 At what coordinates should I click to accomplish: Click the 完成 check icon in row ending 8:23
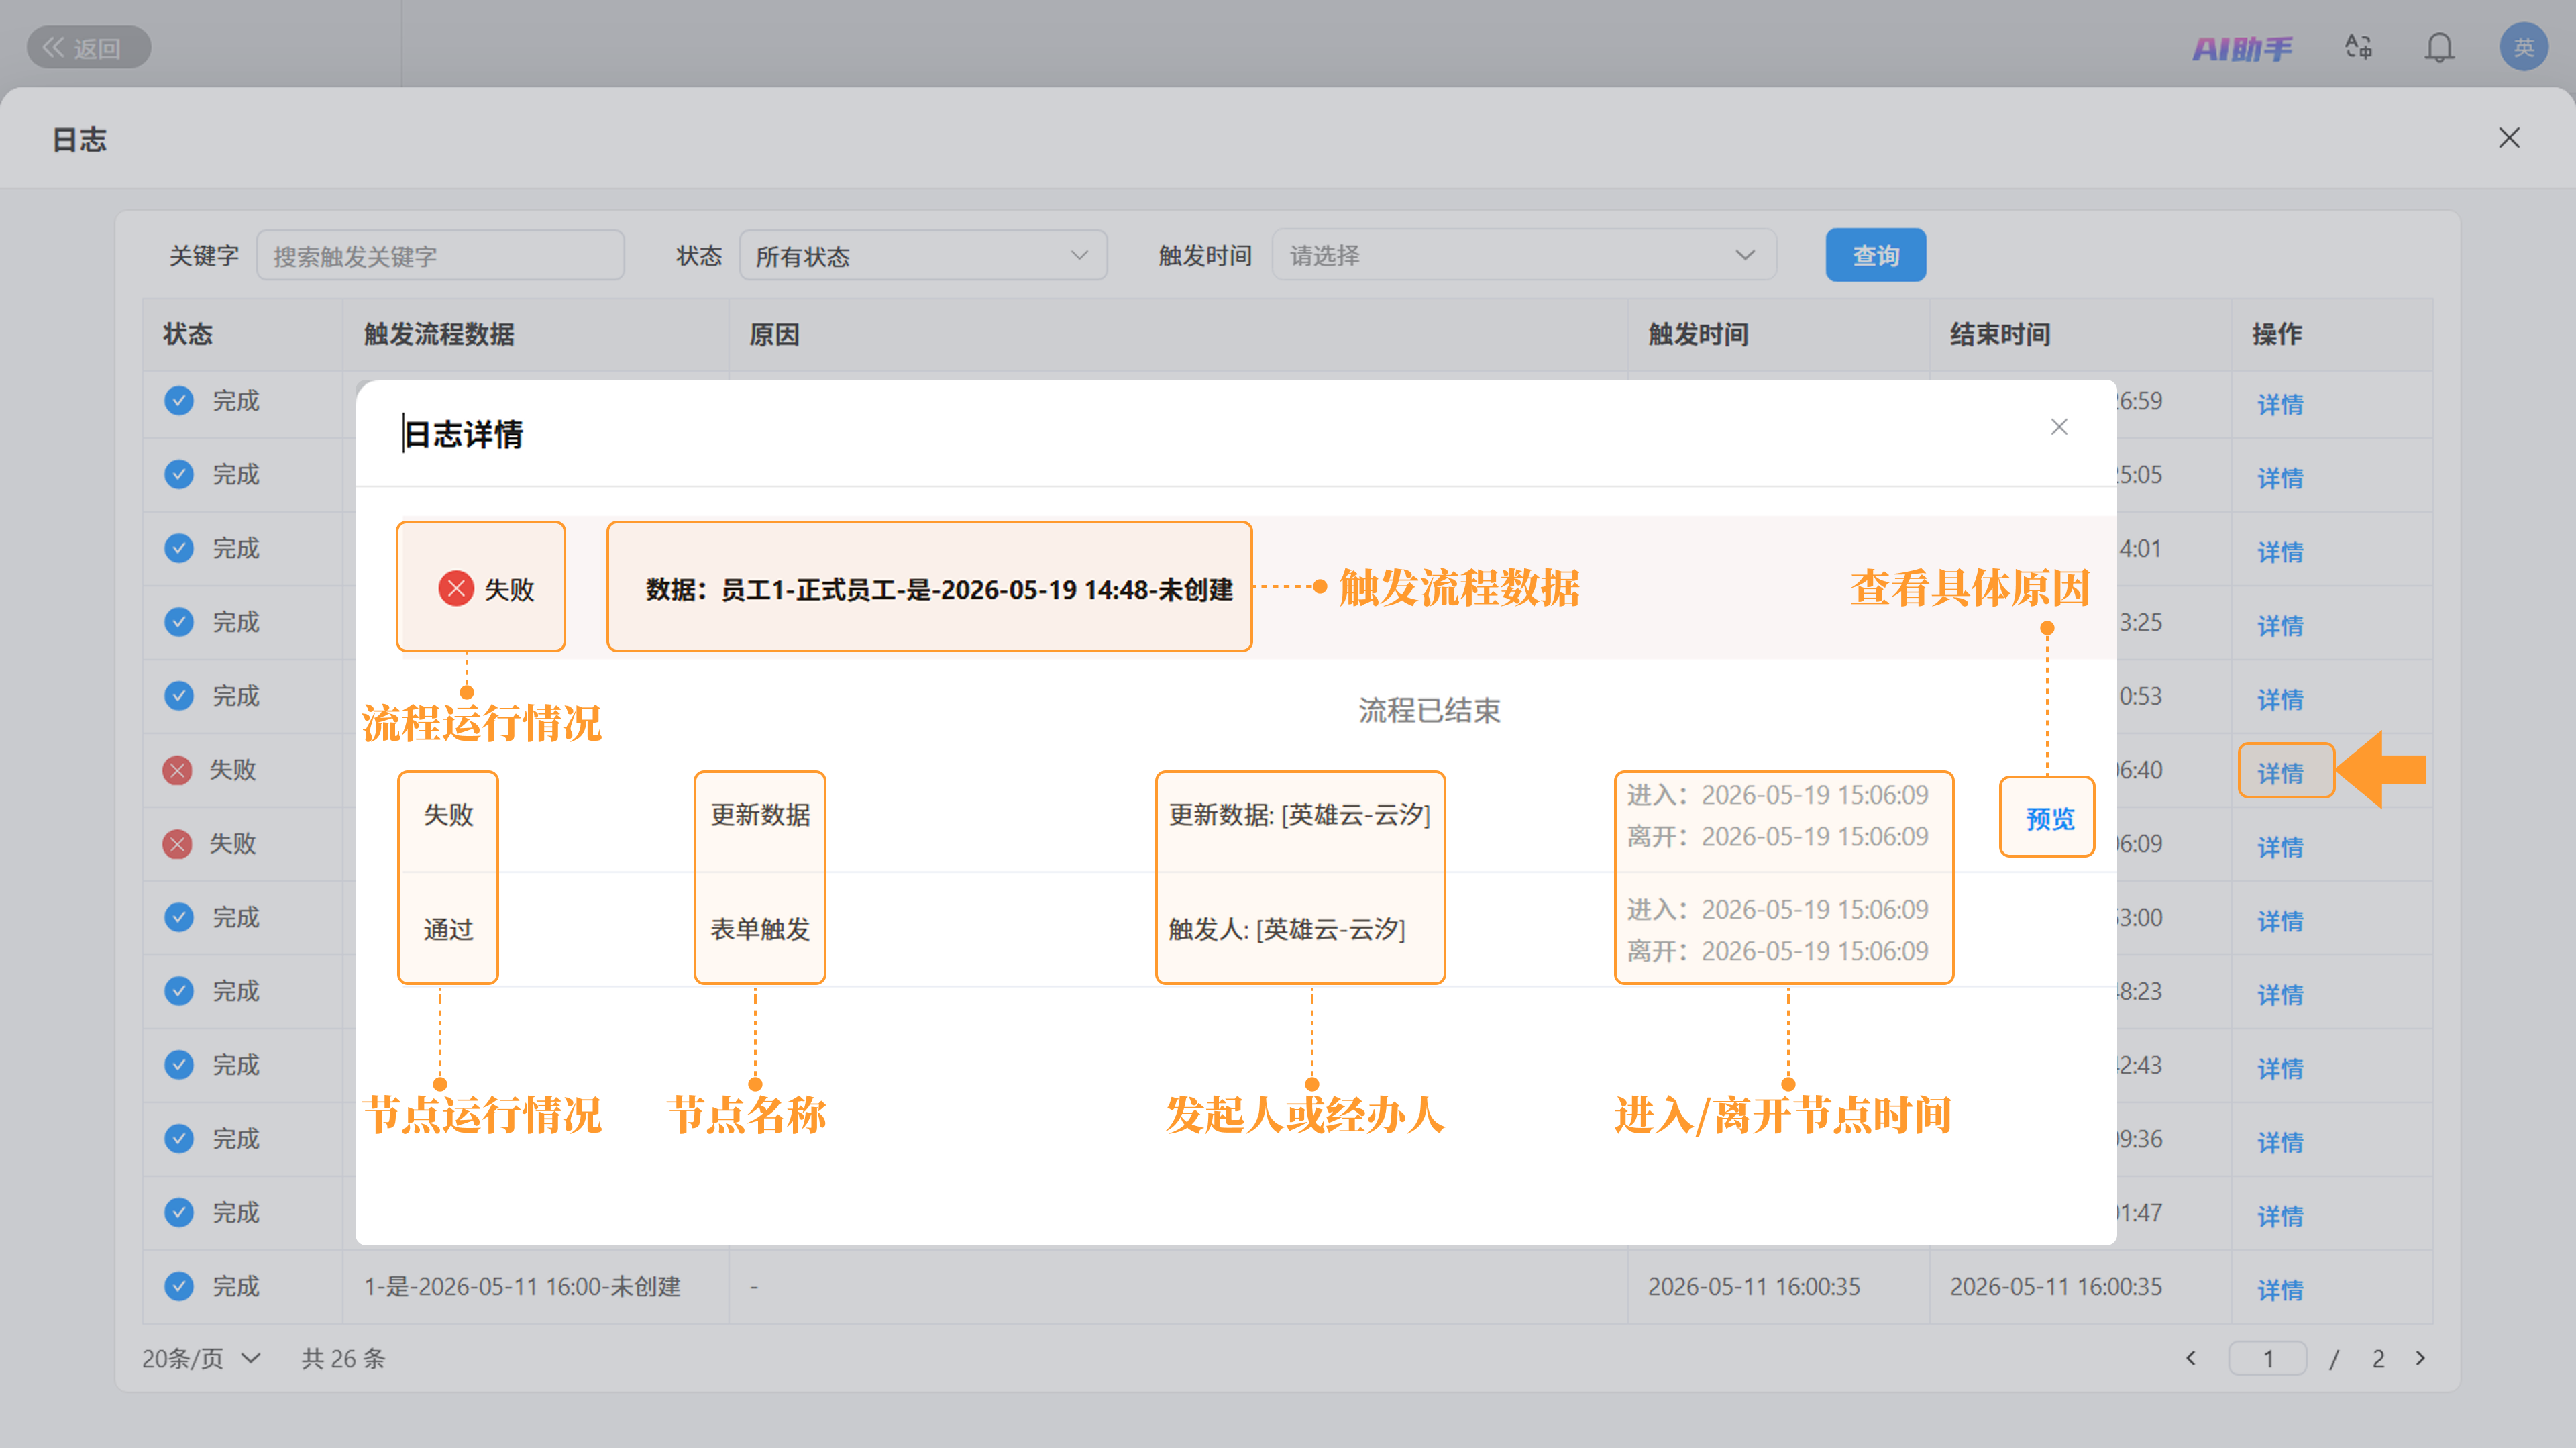[178, 991]
